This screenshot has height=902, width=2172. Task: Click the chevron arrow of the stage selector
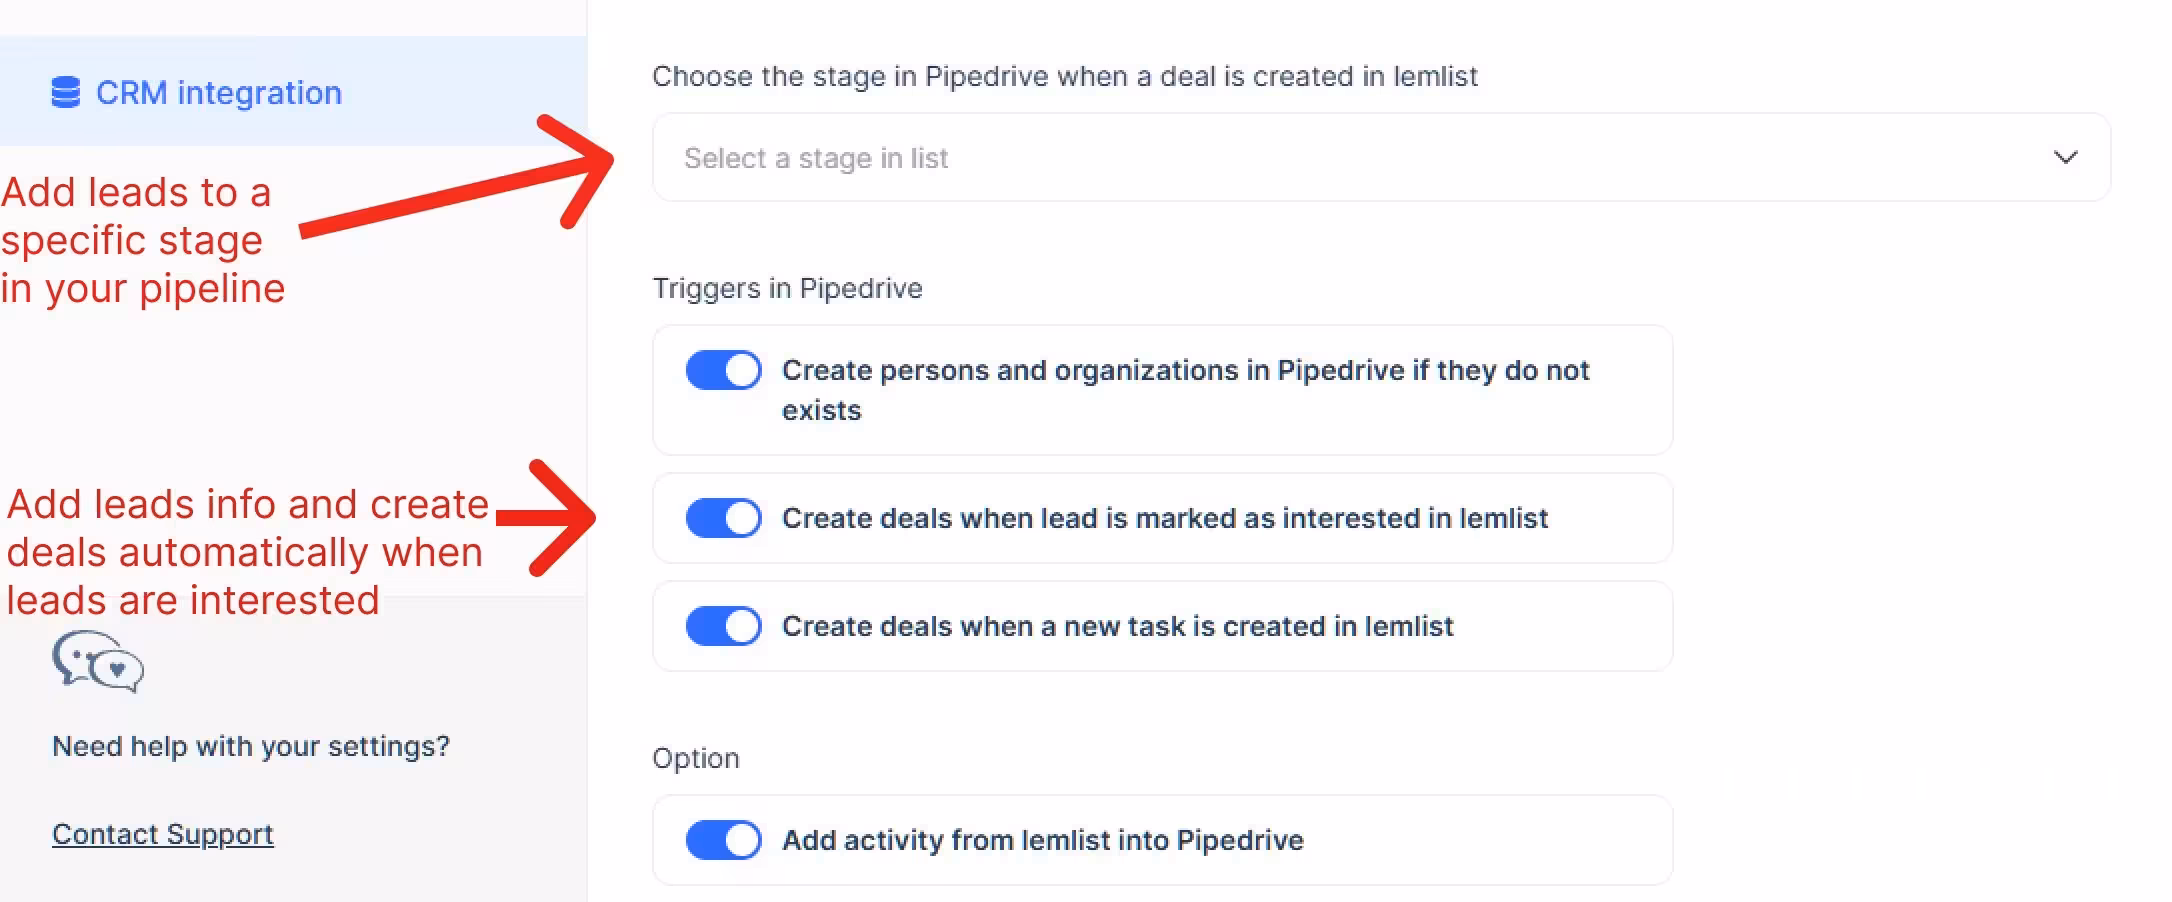click(2065, 158)
